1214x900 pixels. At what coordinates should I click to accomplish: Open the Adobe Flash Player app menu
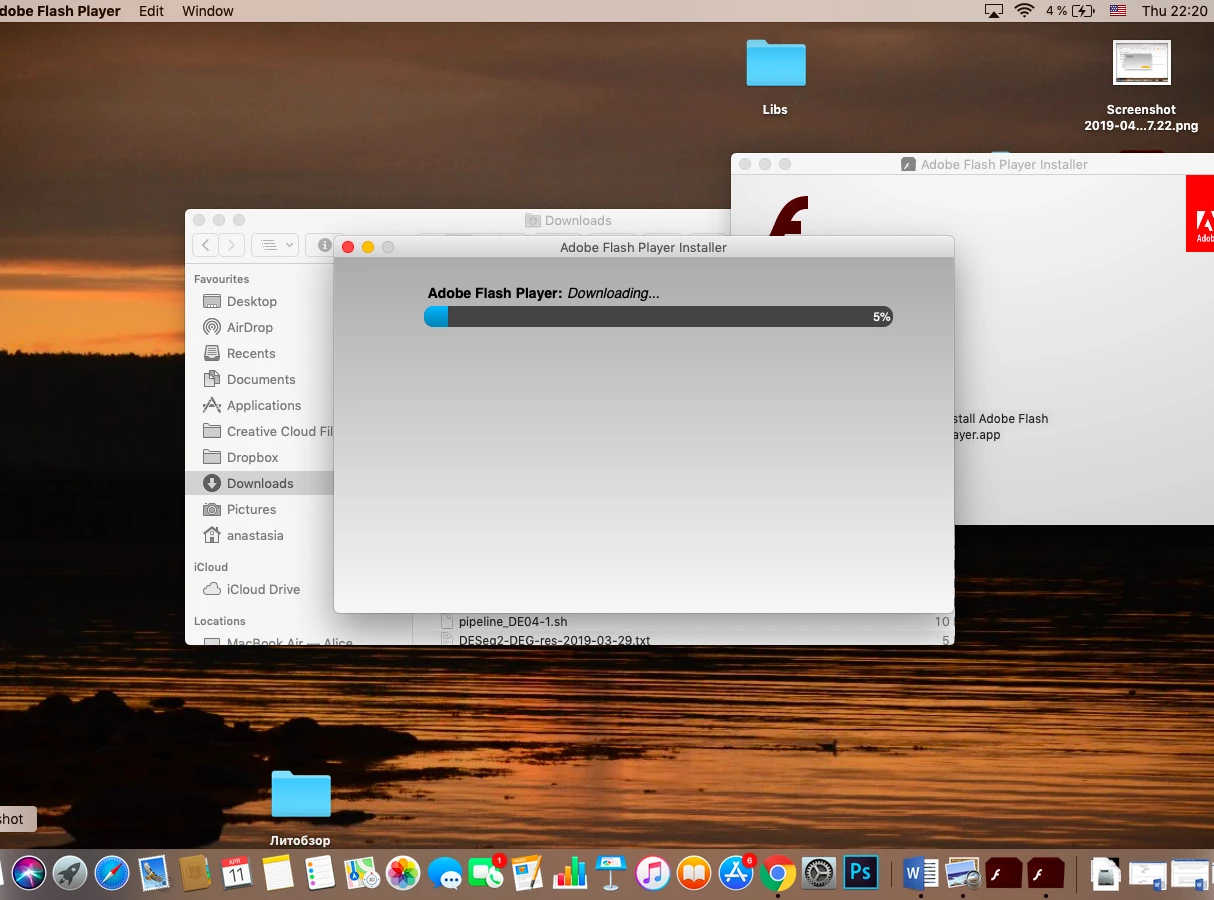(x=60, y=11)
